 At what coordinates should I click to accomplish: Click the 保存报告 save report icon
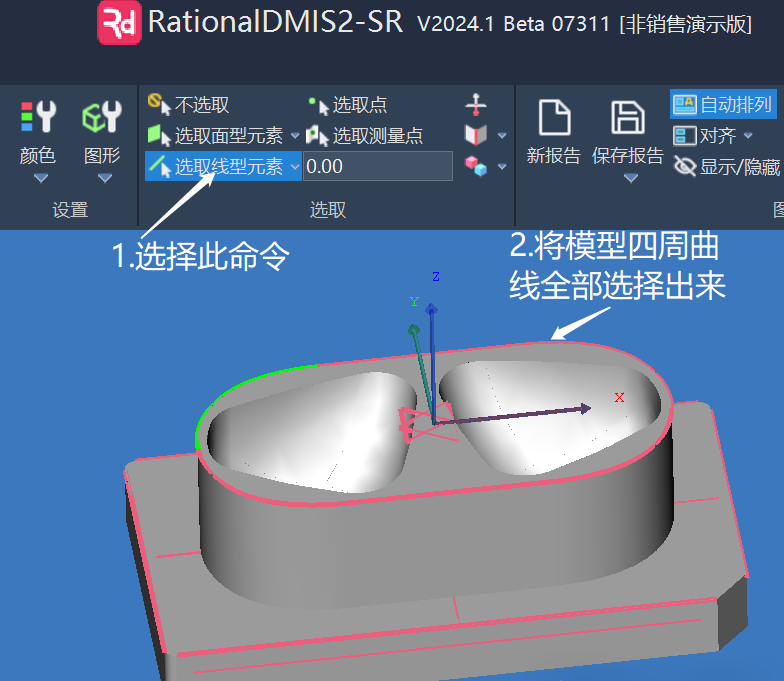click(x=627, y=118)
